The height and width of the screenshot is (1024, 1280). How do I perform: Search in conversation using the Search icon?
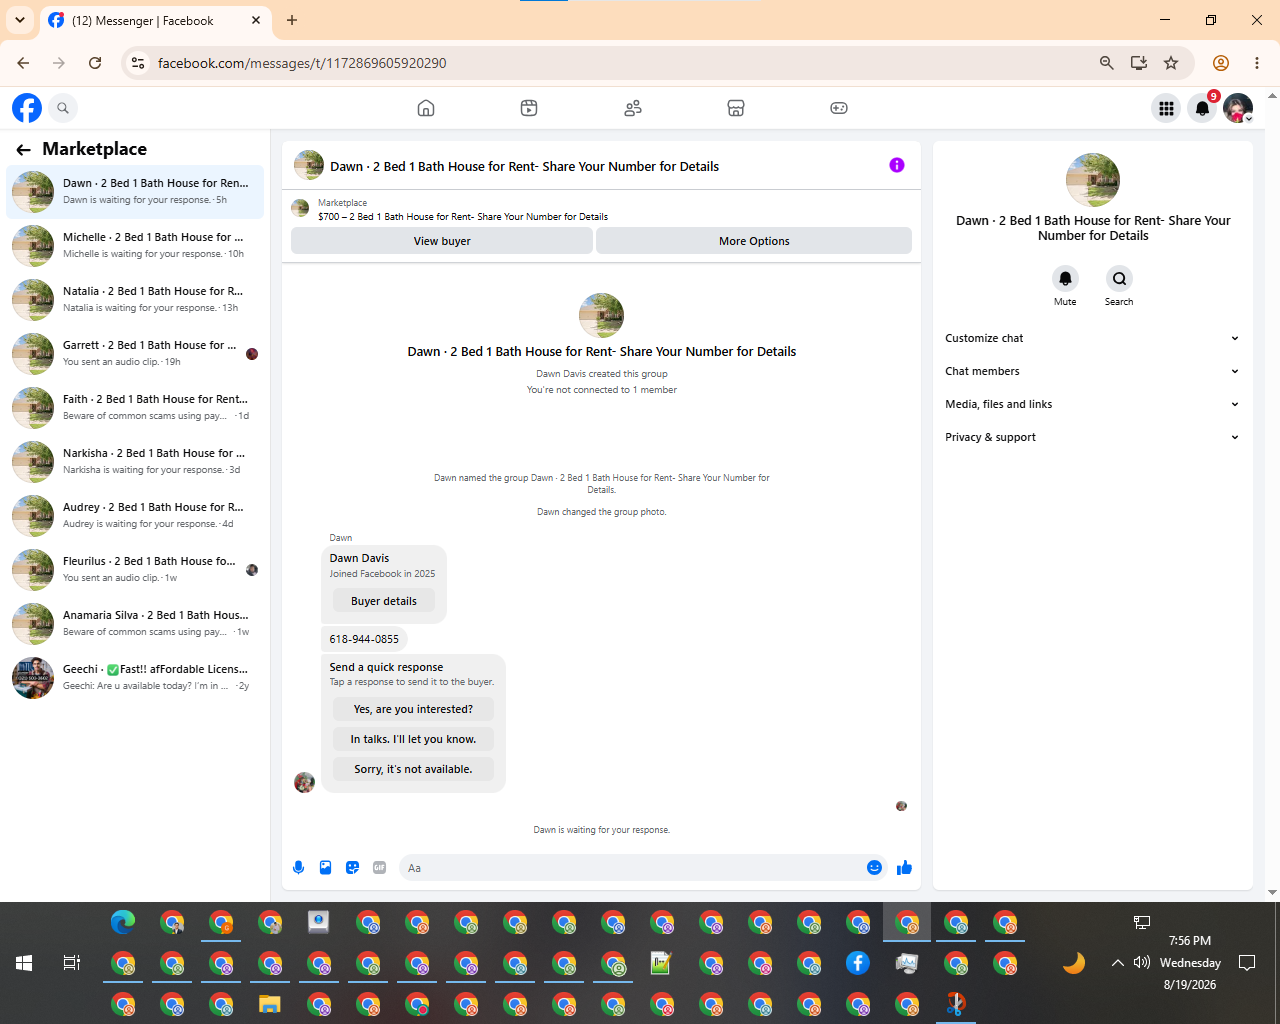tap(1119, 279)
